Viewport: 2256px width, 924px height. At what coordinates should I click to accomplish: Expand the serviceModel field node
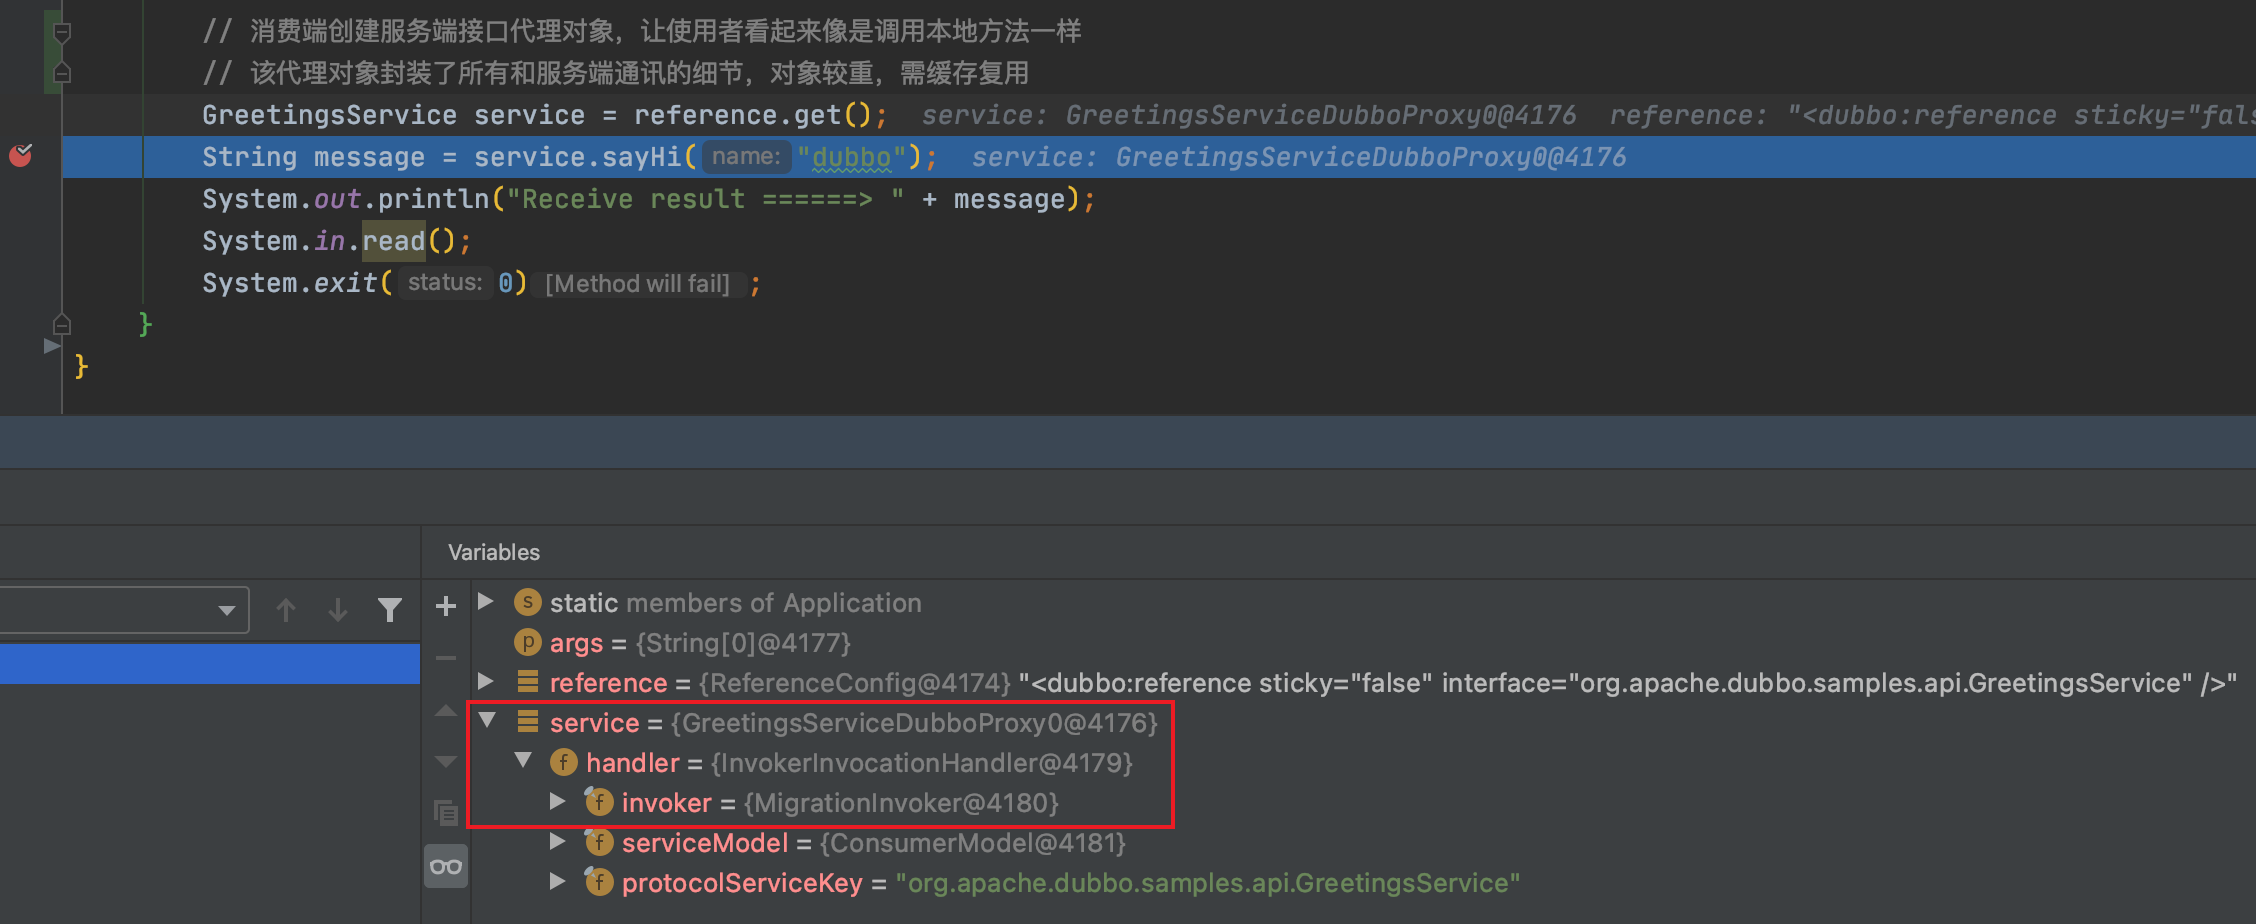(558, 841)
